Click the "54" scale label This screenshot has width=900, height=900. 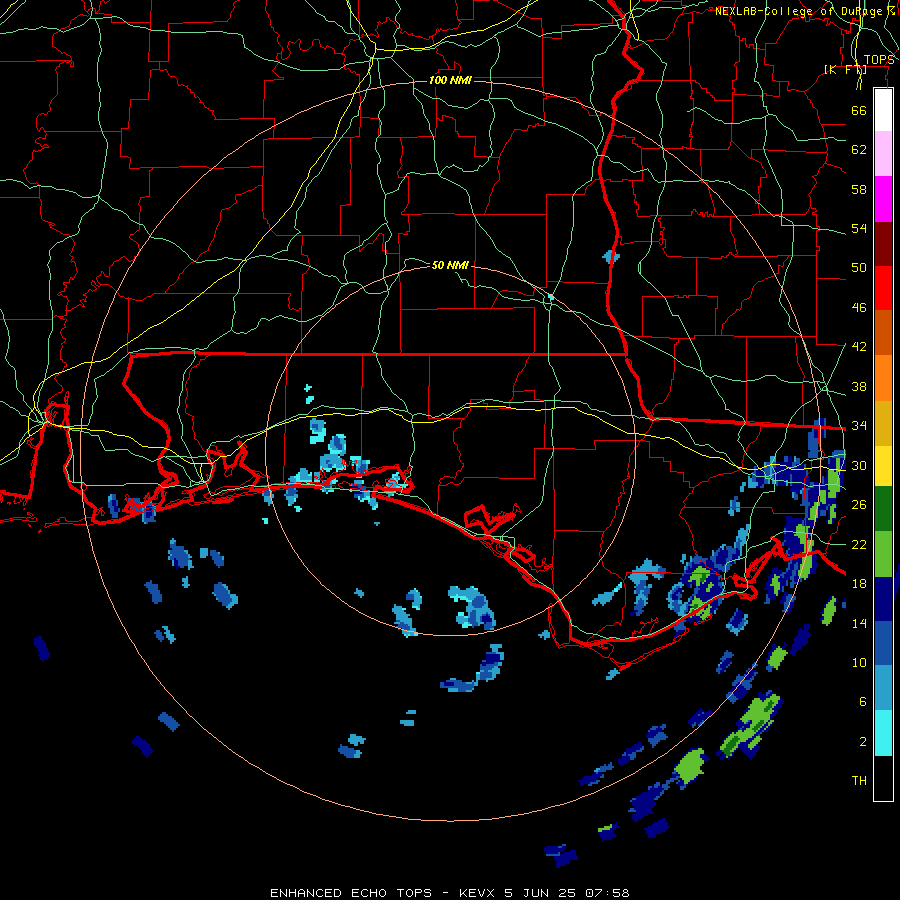click(859, 229)
